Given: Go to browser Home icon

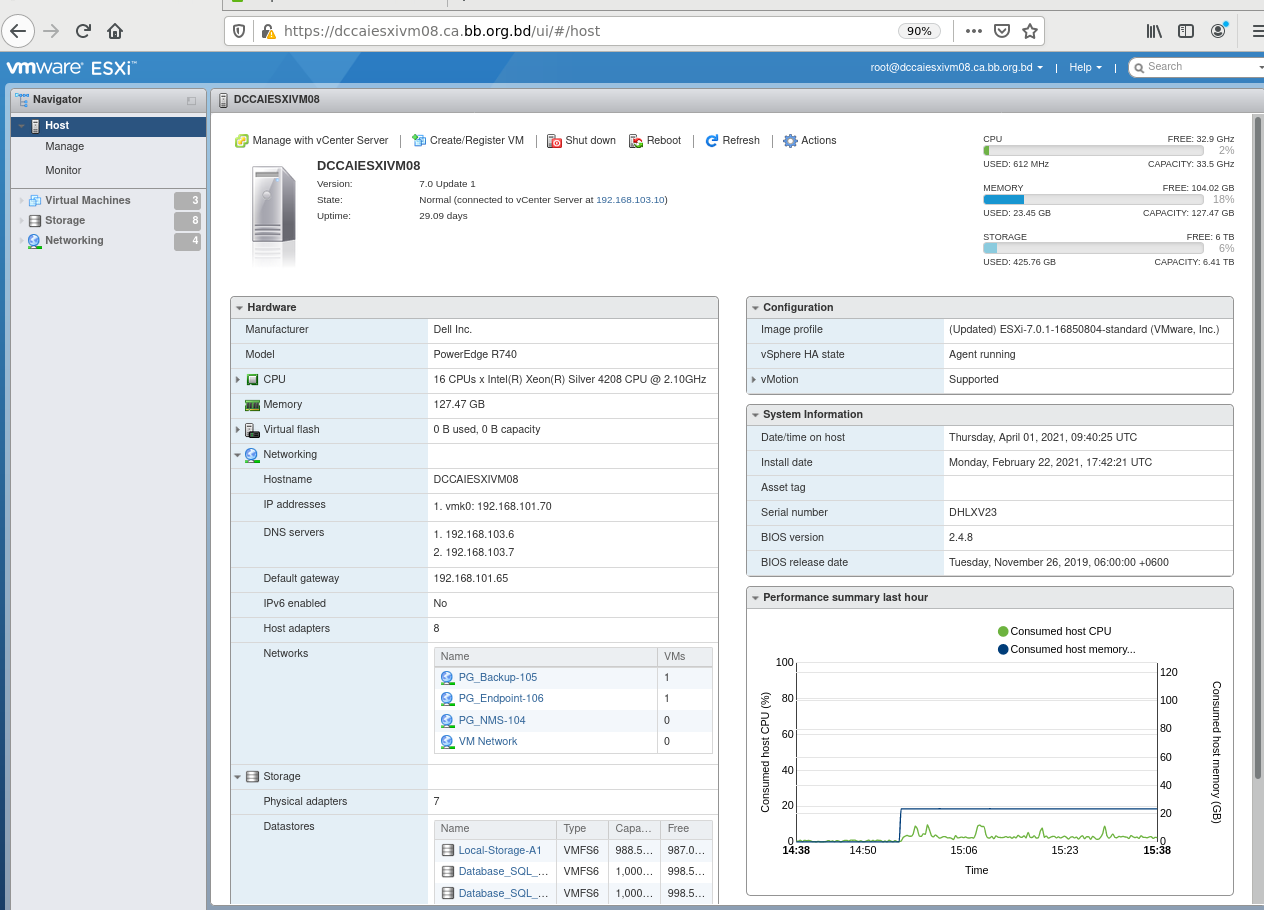Looking at the screenshot, I should [x=115, y=31].
